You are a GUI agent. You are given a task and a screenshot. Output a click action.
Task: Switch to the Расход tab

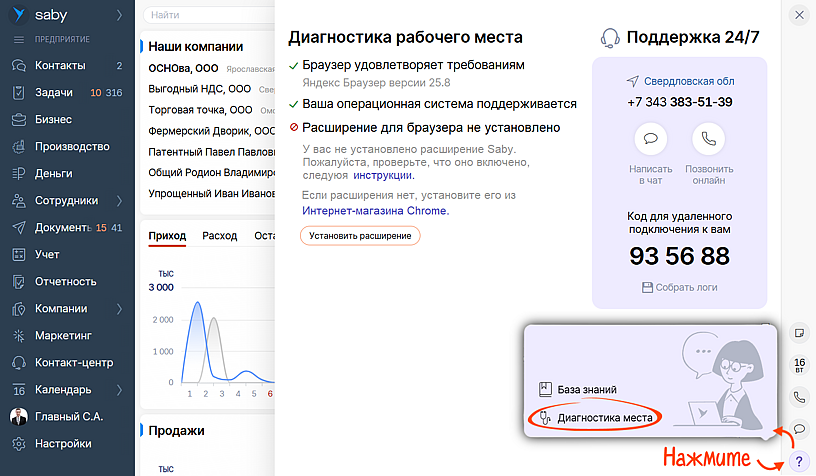pyautogui.click(x=219, y=236)
